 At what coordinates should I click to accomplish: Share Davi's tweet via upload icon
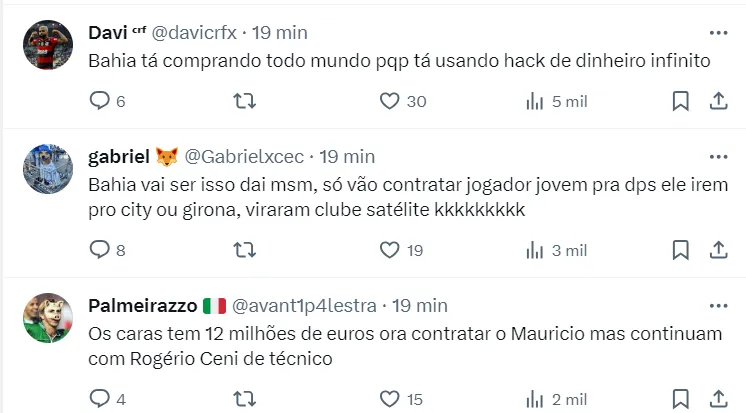click(x=718, y=101)
